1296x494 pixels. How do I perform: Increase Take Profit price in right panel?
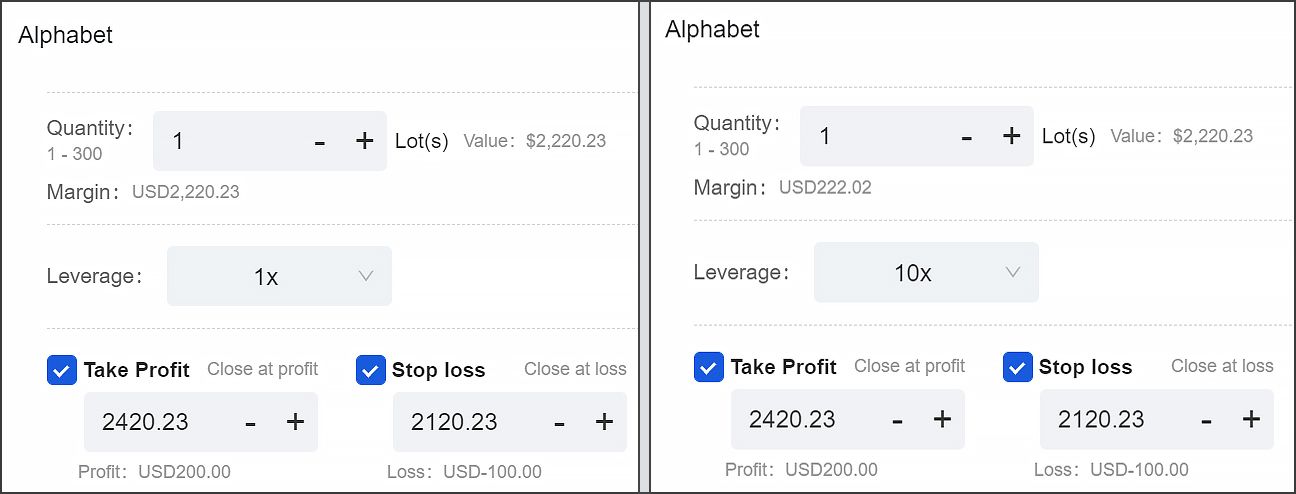pyautogui.click(x=942, y=419)
